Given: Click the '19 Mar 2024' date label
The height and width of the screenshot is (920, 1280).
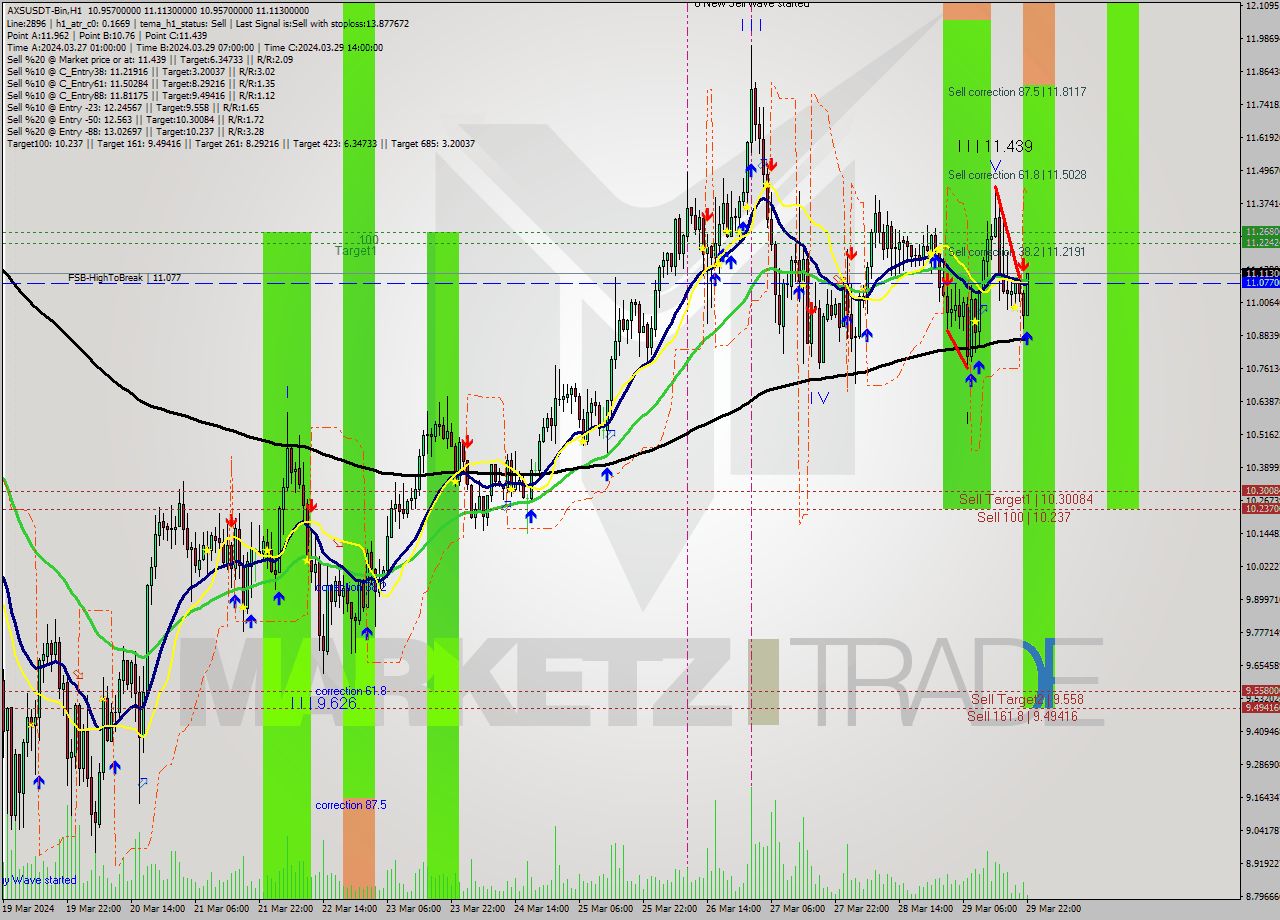Looking at the screenshot, I should point(28,909).
